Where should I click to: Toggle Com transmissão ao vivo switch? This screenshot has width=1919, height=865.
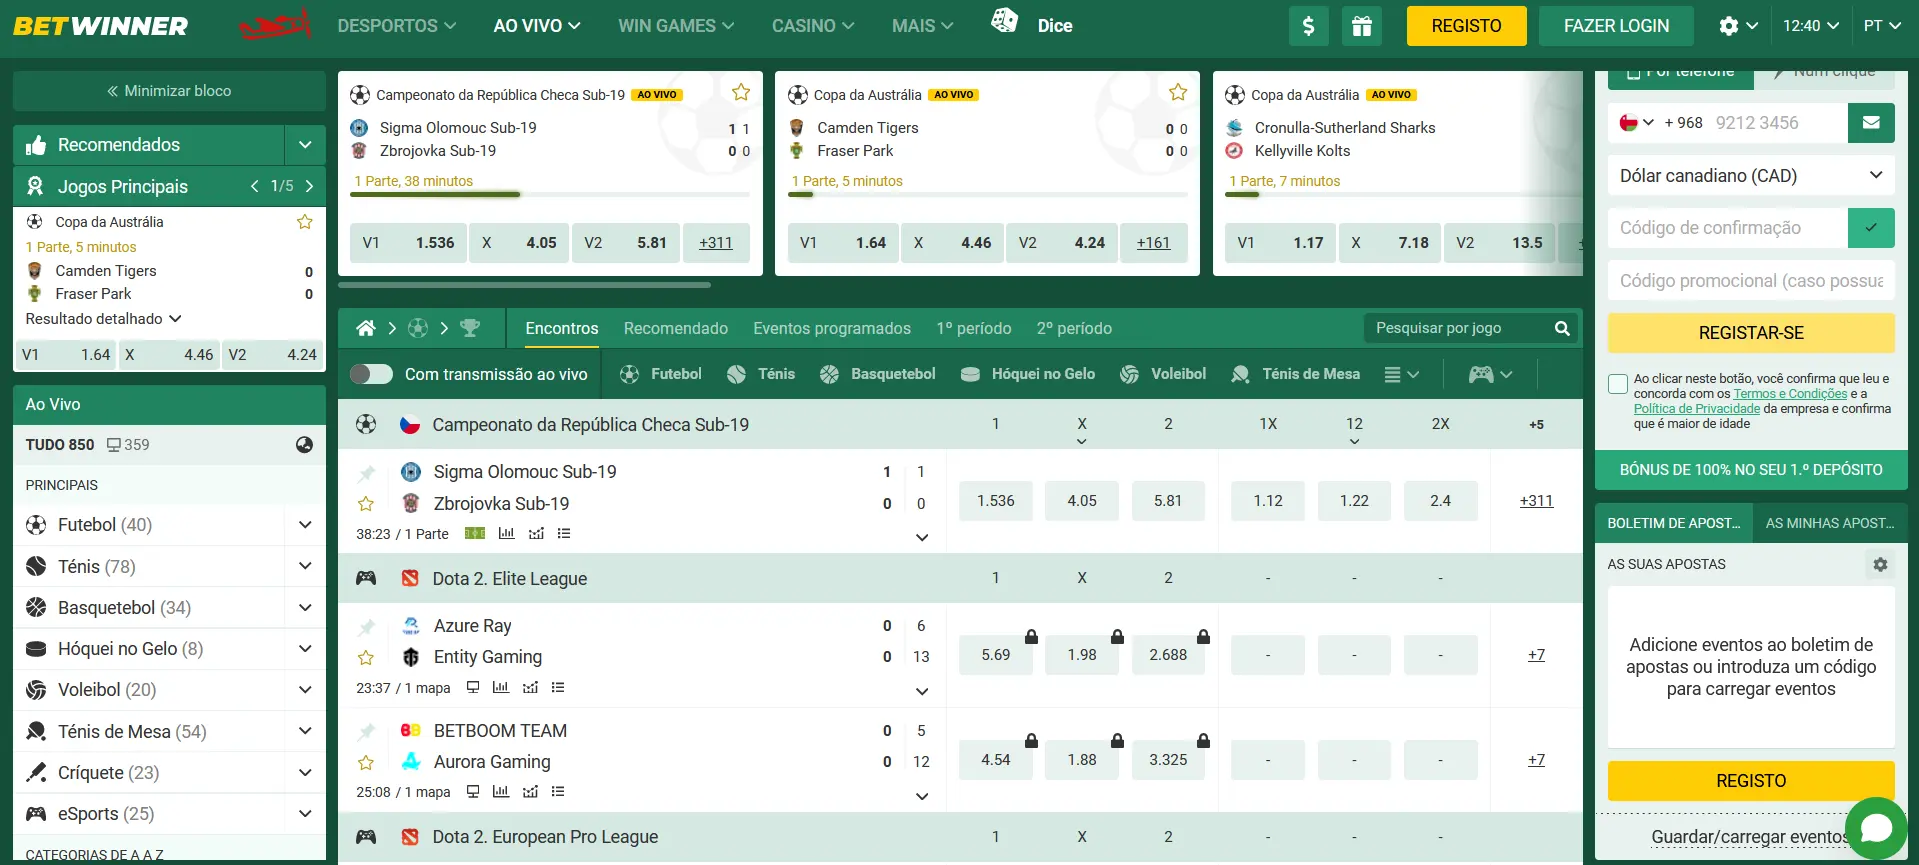pyautogui.click(x=371, y=374)
